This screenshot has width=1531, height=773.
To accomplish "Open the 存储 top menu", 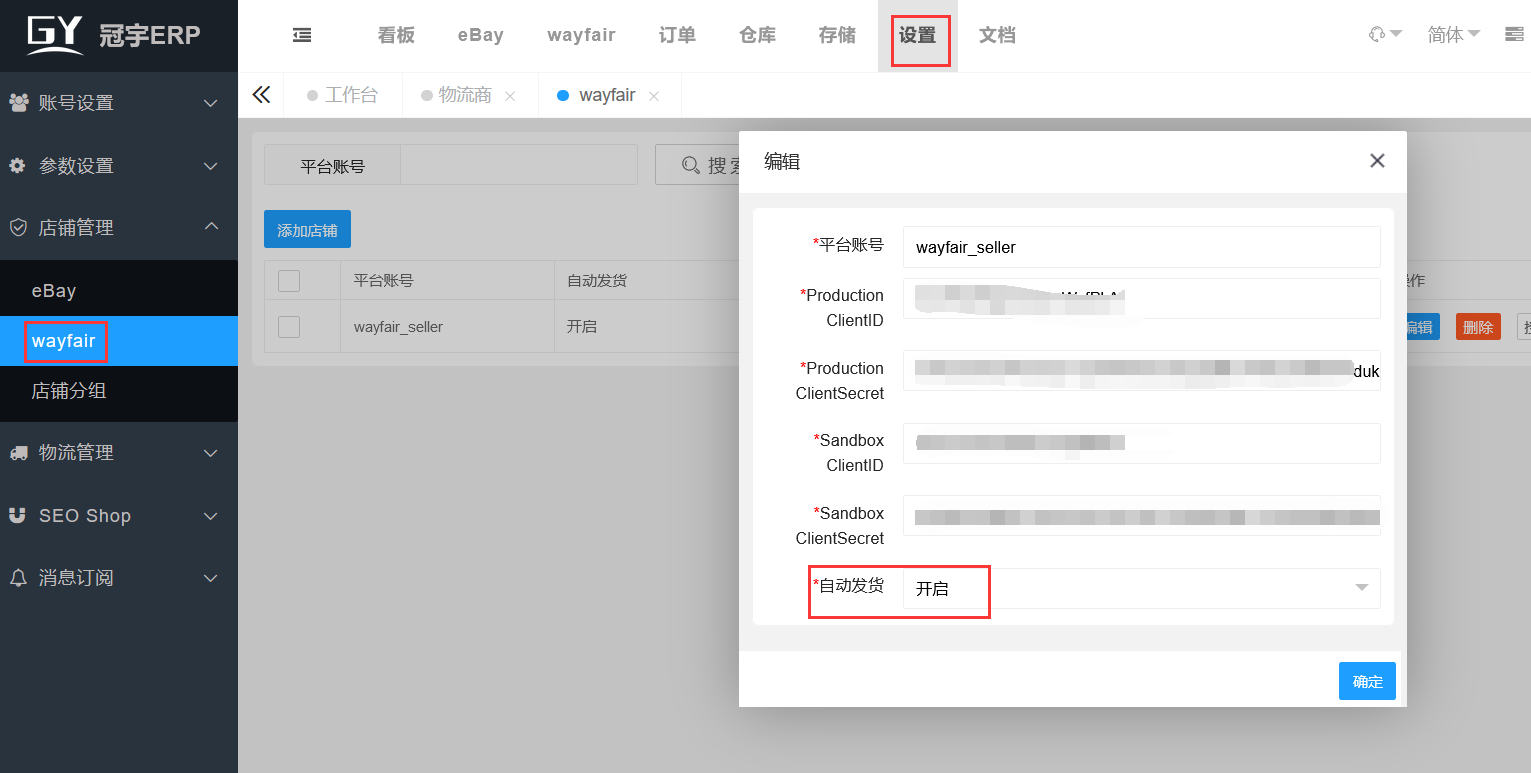I will [x=837, y=35].
